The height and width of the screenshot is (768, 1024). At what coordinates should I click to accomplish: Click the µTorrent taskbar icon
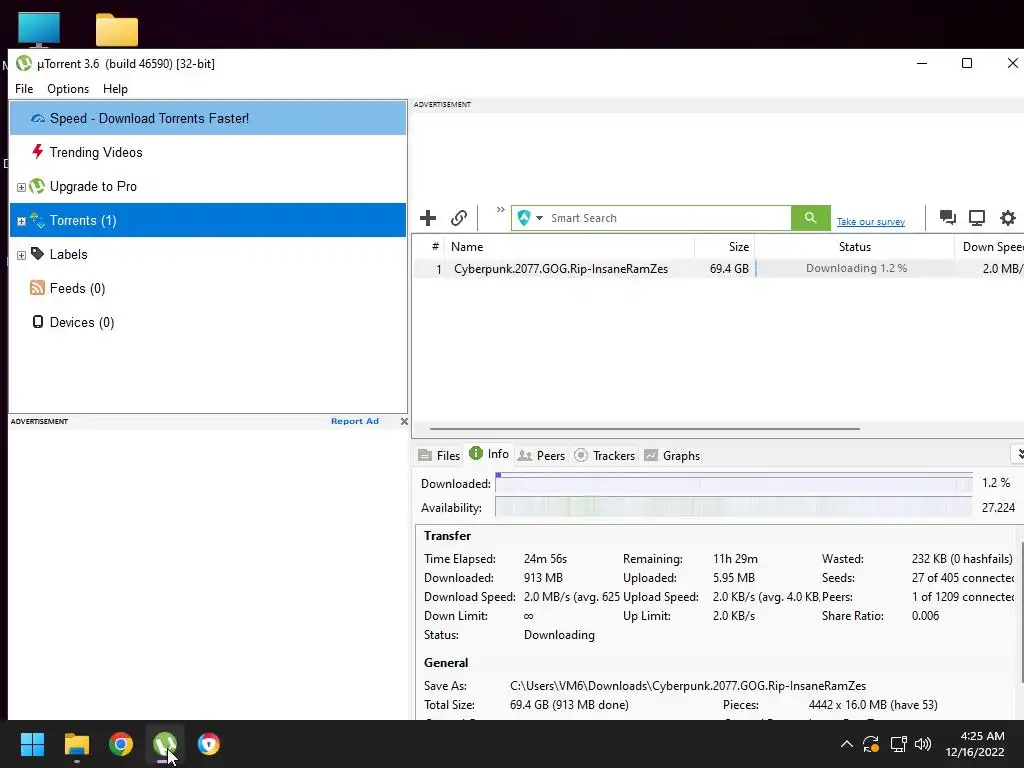tap(165, 744)
